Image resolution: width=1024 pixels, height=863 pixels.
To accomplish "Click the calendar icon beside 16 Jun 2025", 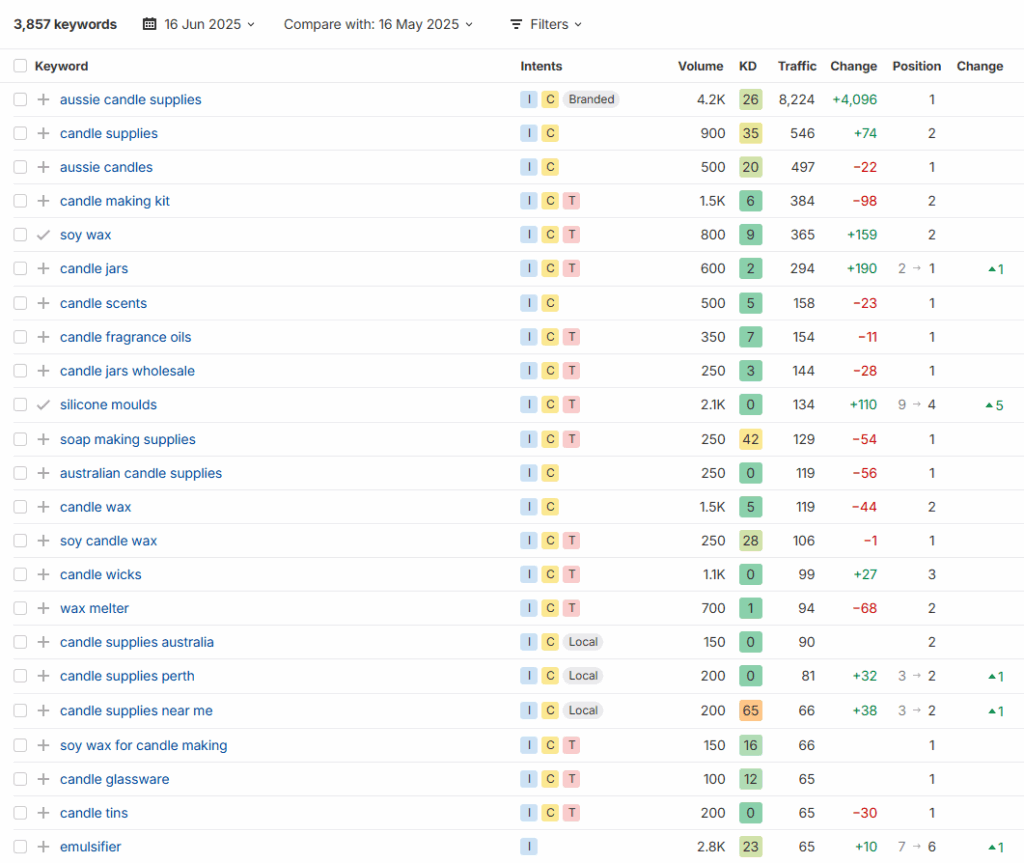I will (x=150, y=24).
